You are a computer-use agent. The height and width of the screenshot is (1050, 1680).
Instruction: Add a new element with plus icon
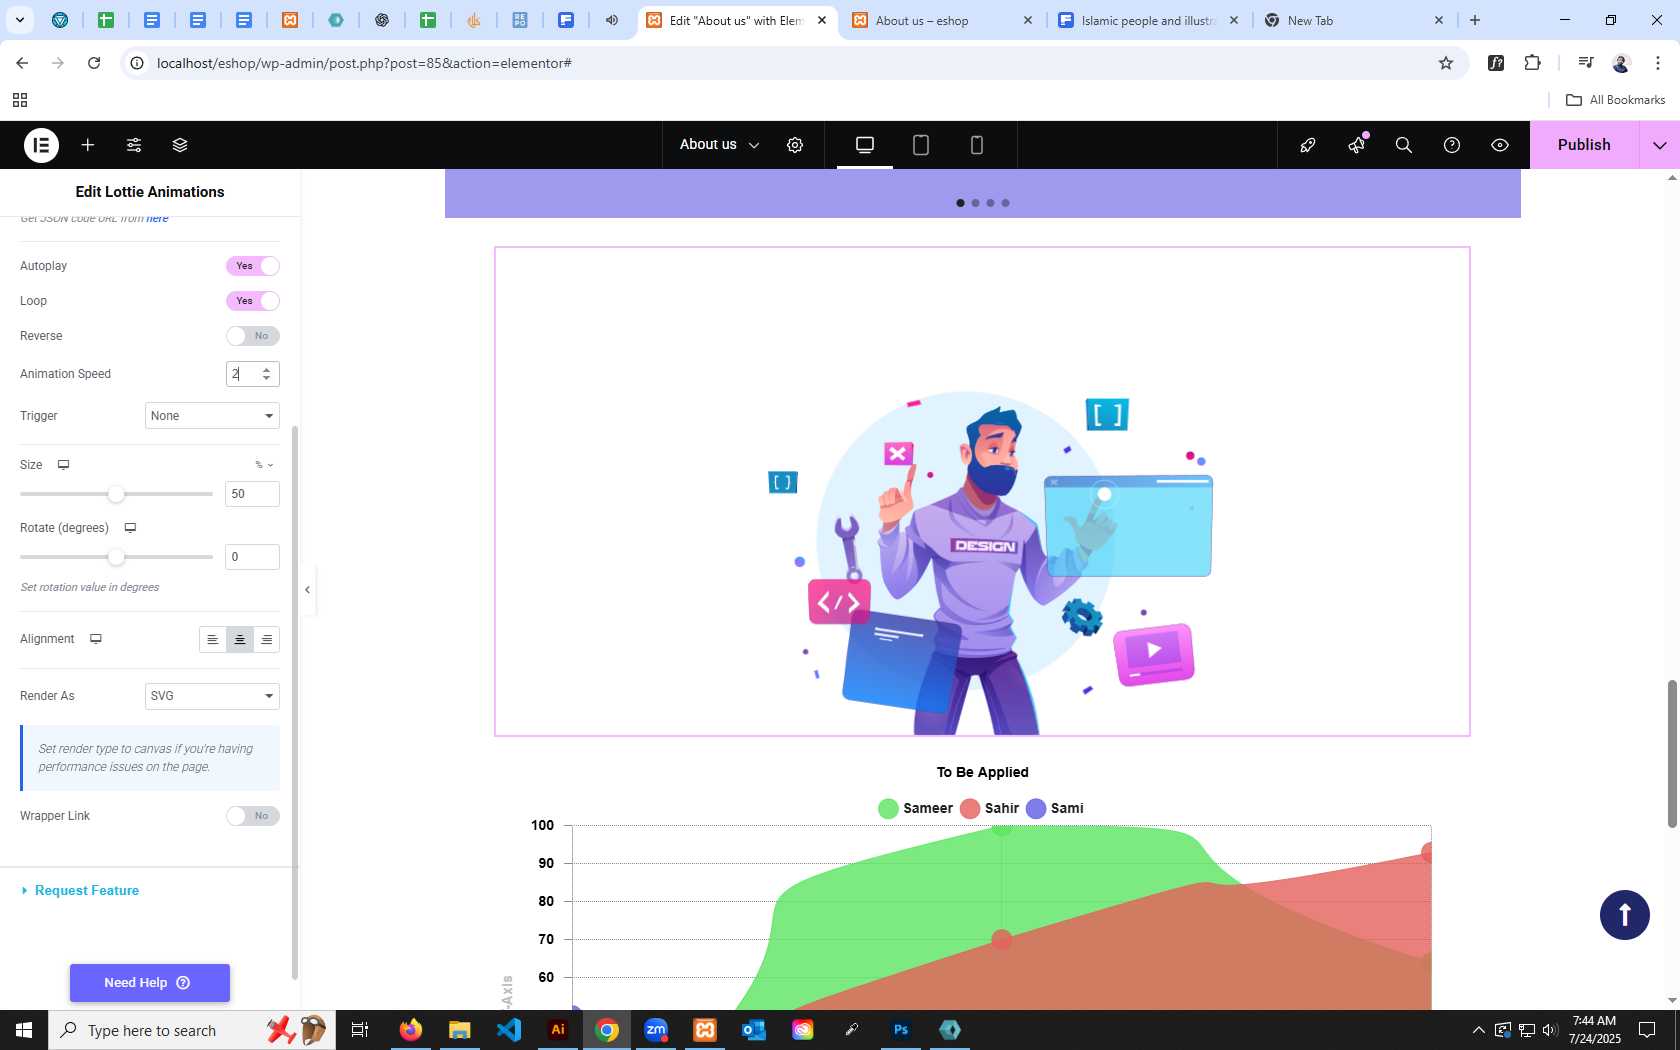tap(88, 145)
